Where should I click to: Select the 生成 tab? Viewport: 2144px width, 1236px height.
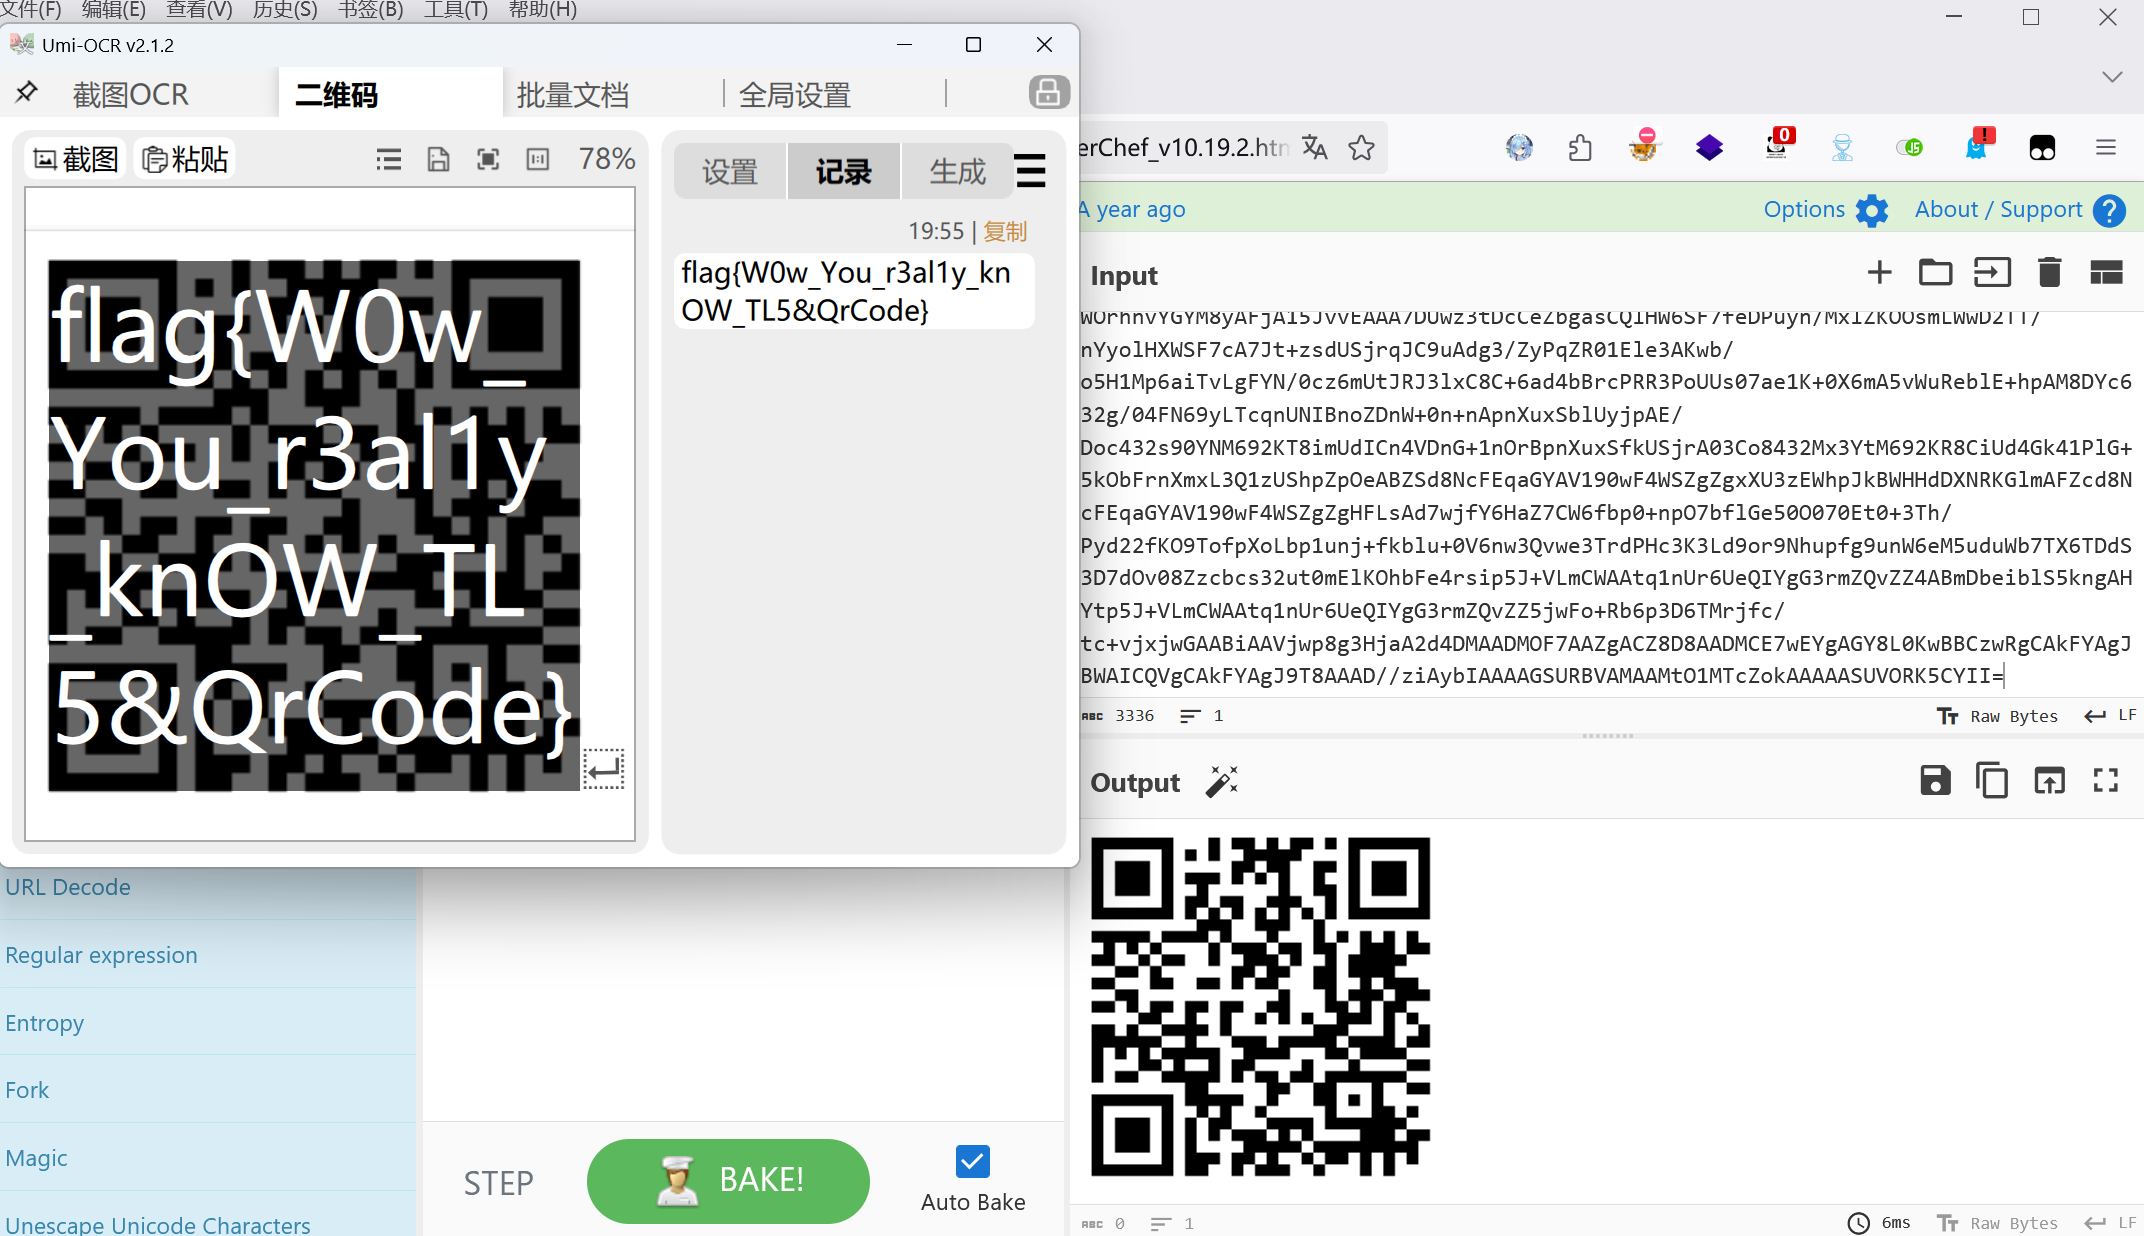click(957, 172)
